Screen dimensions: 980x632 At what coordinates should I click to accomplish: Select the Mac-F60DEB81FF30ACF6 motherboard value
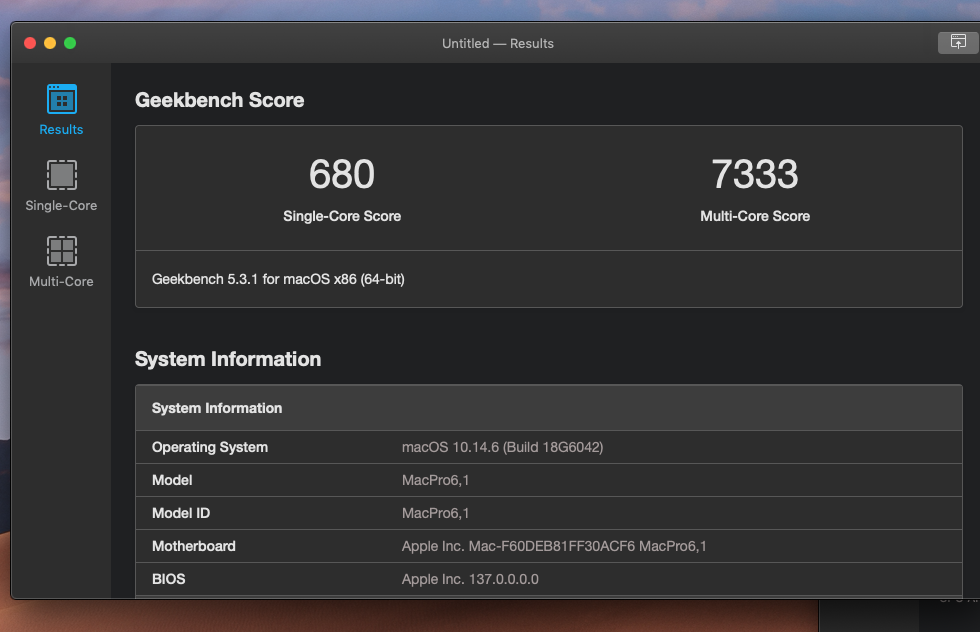click(x=554, y=546)
